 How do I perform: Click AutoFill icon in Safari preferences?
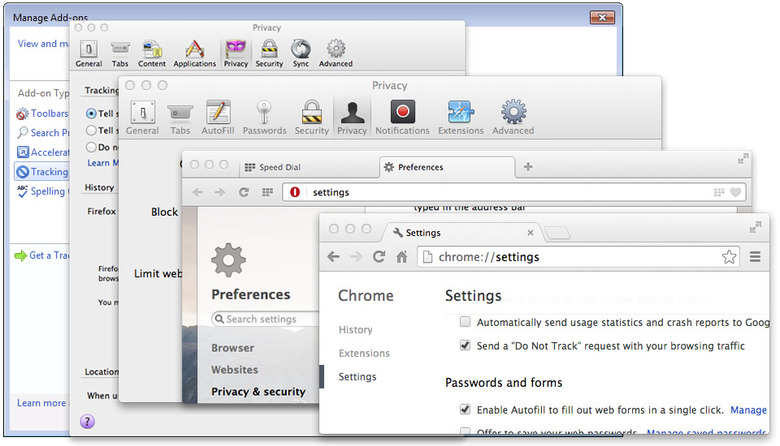pyautogui.click(x=218, y=114)
